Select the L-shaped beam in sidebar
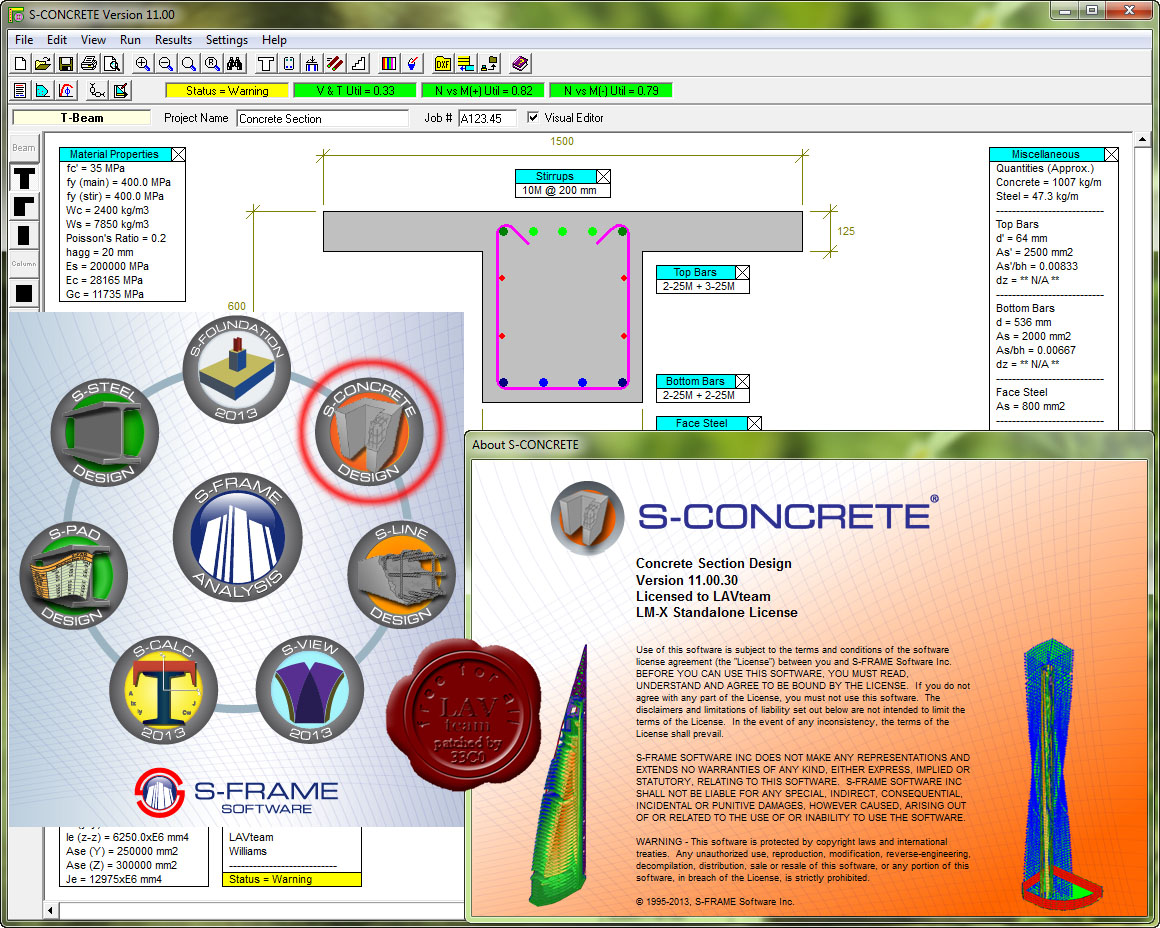 (x=24, y=206)
